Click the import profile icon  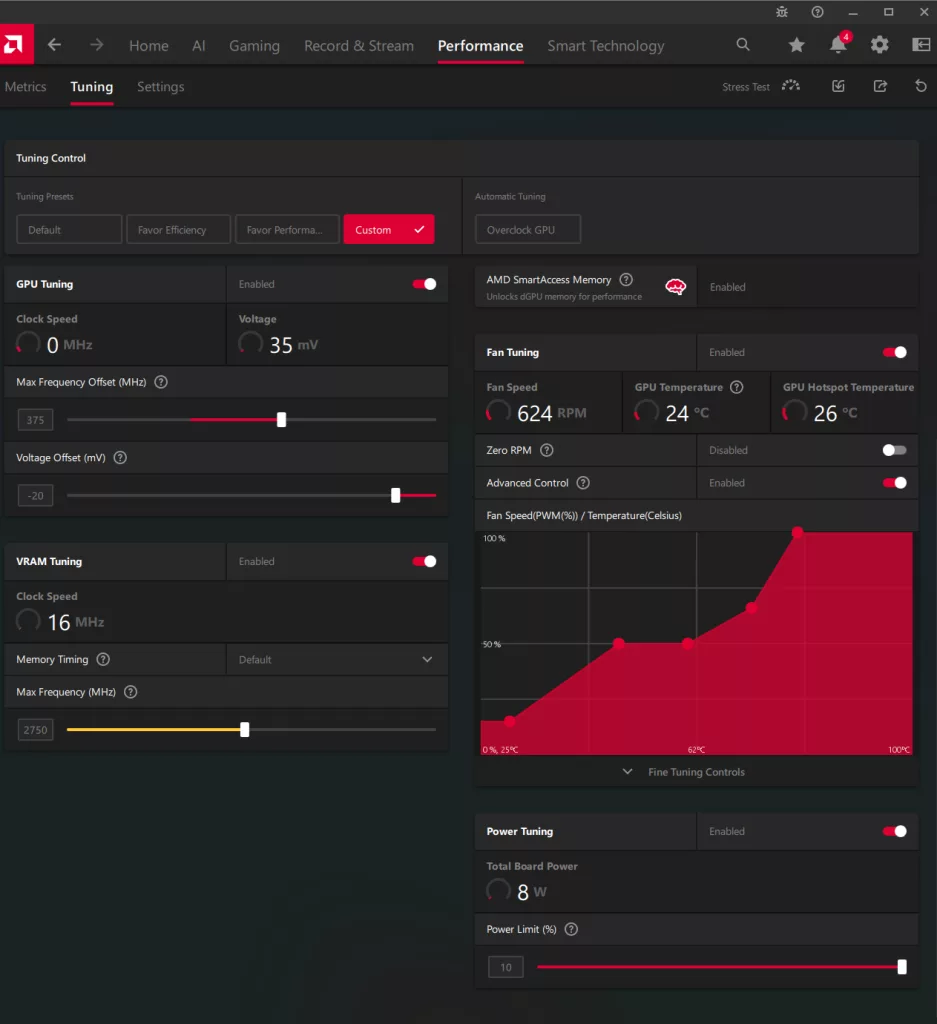coord(838,86)
